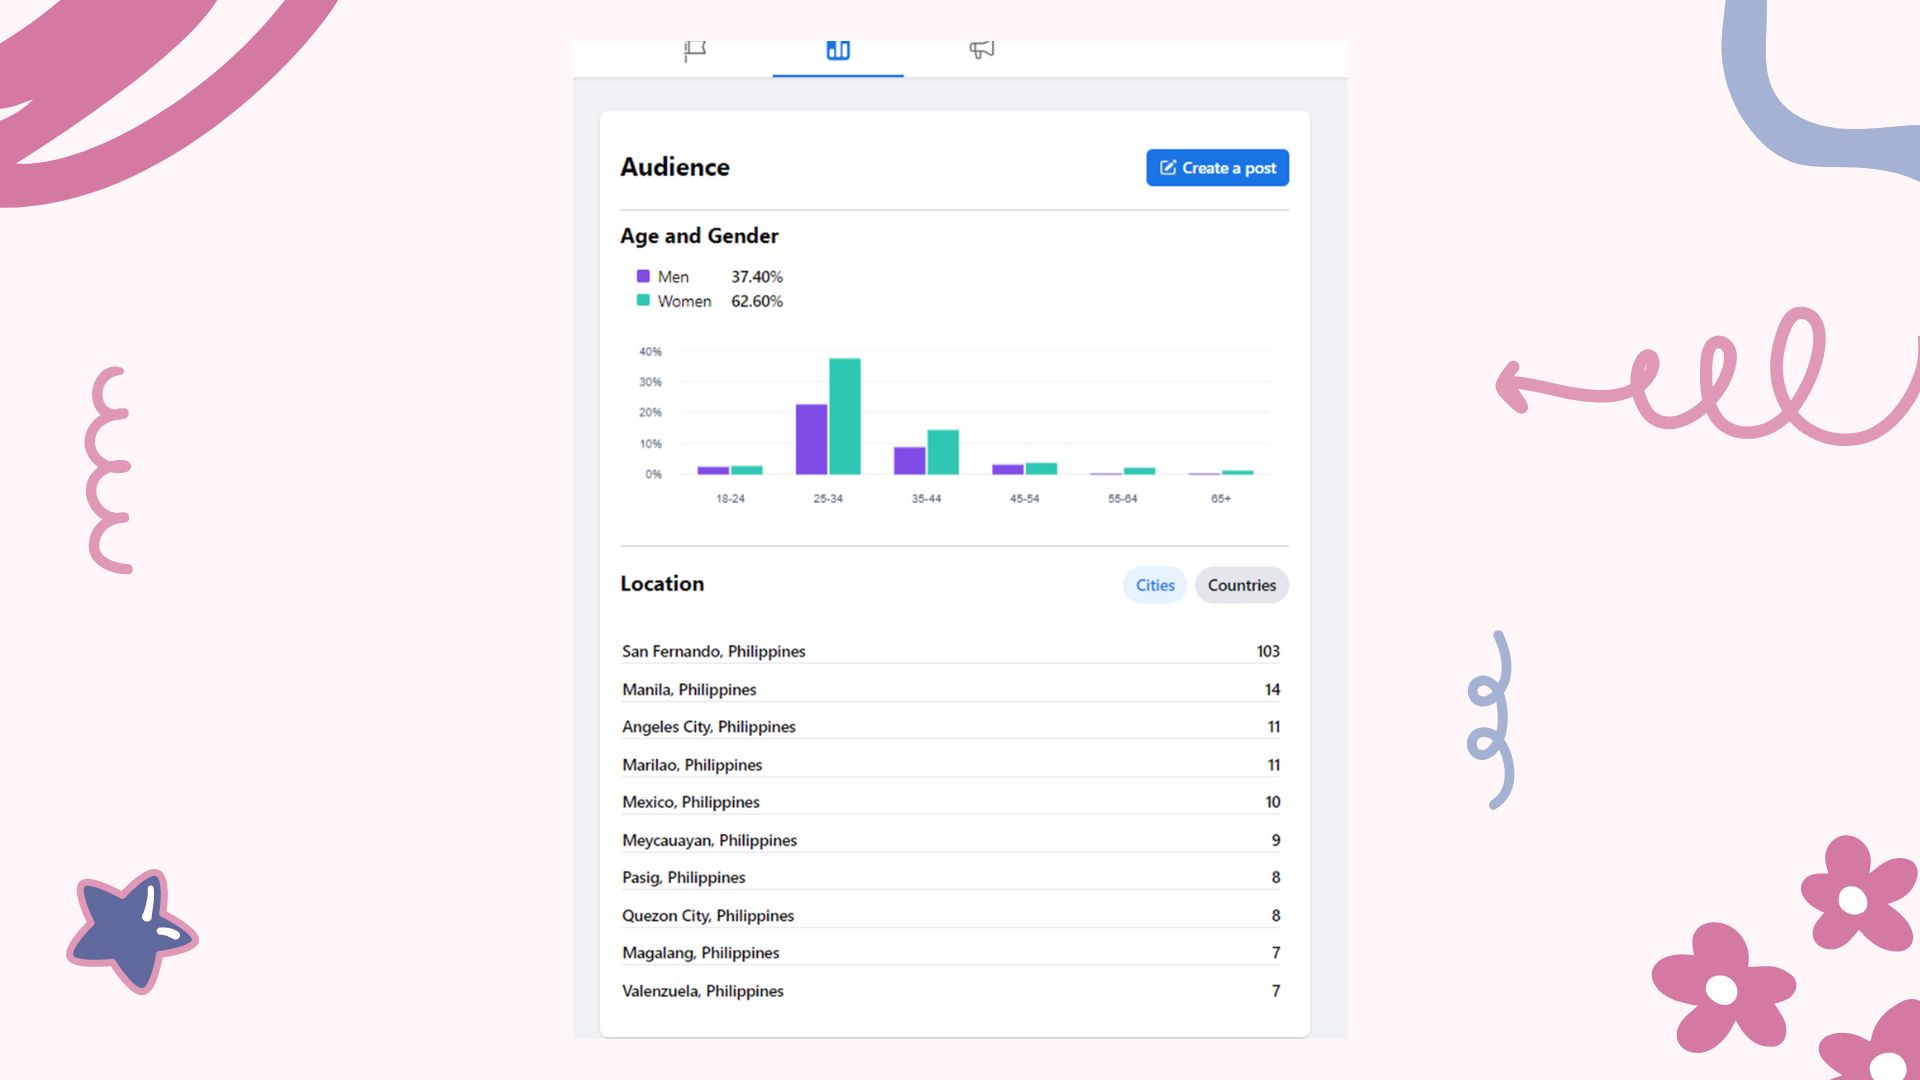Select the bar chart Insights tab icon

tap(838, 50)
